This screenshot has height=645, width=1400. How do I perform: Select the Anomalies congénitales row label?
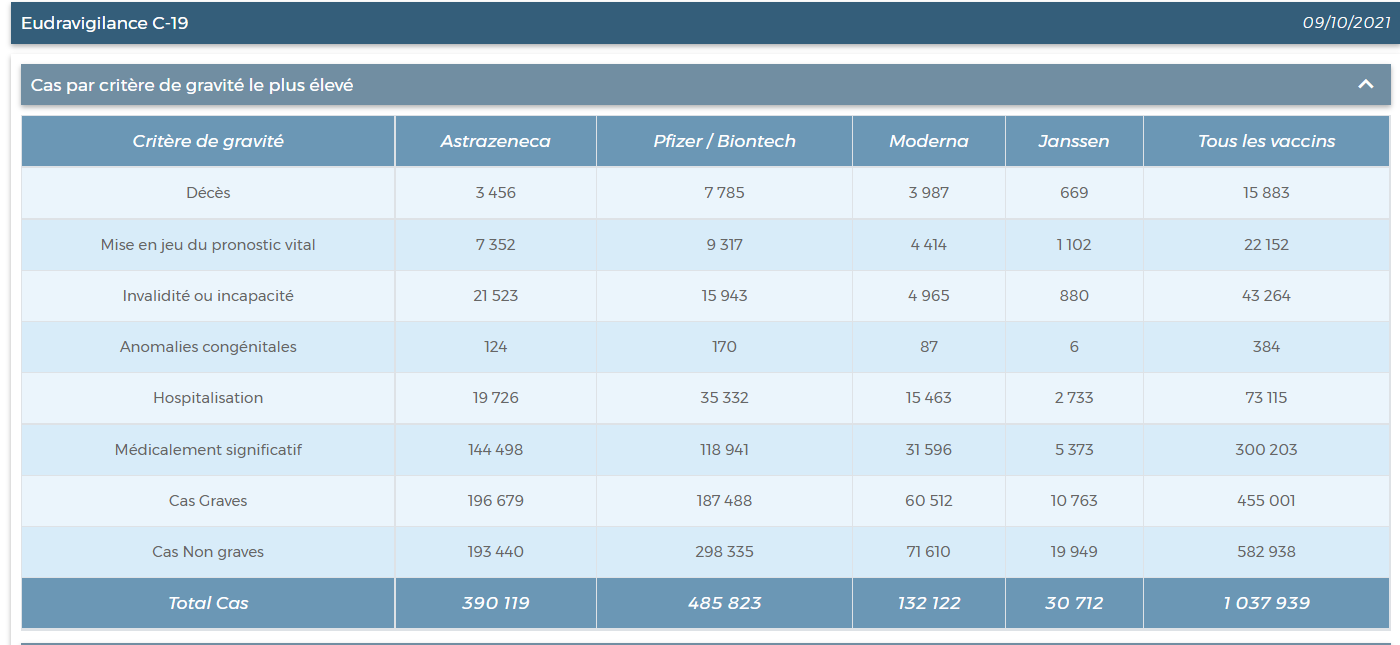click(208, 347)
